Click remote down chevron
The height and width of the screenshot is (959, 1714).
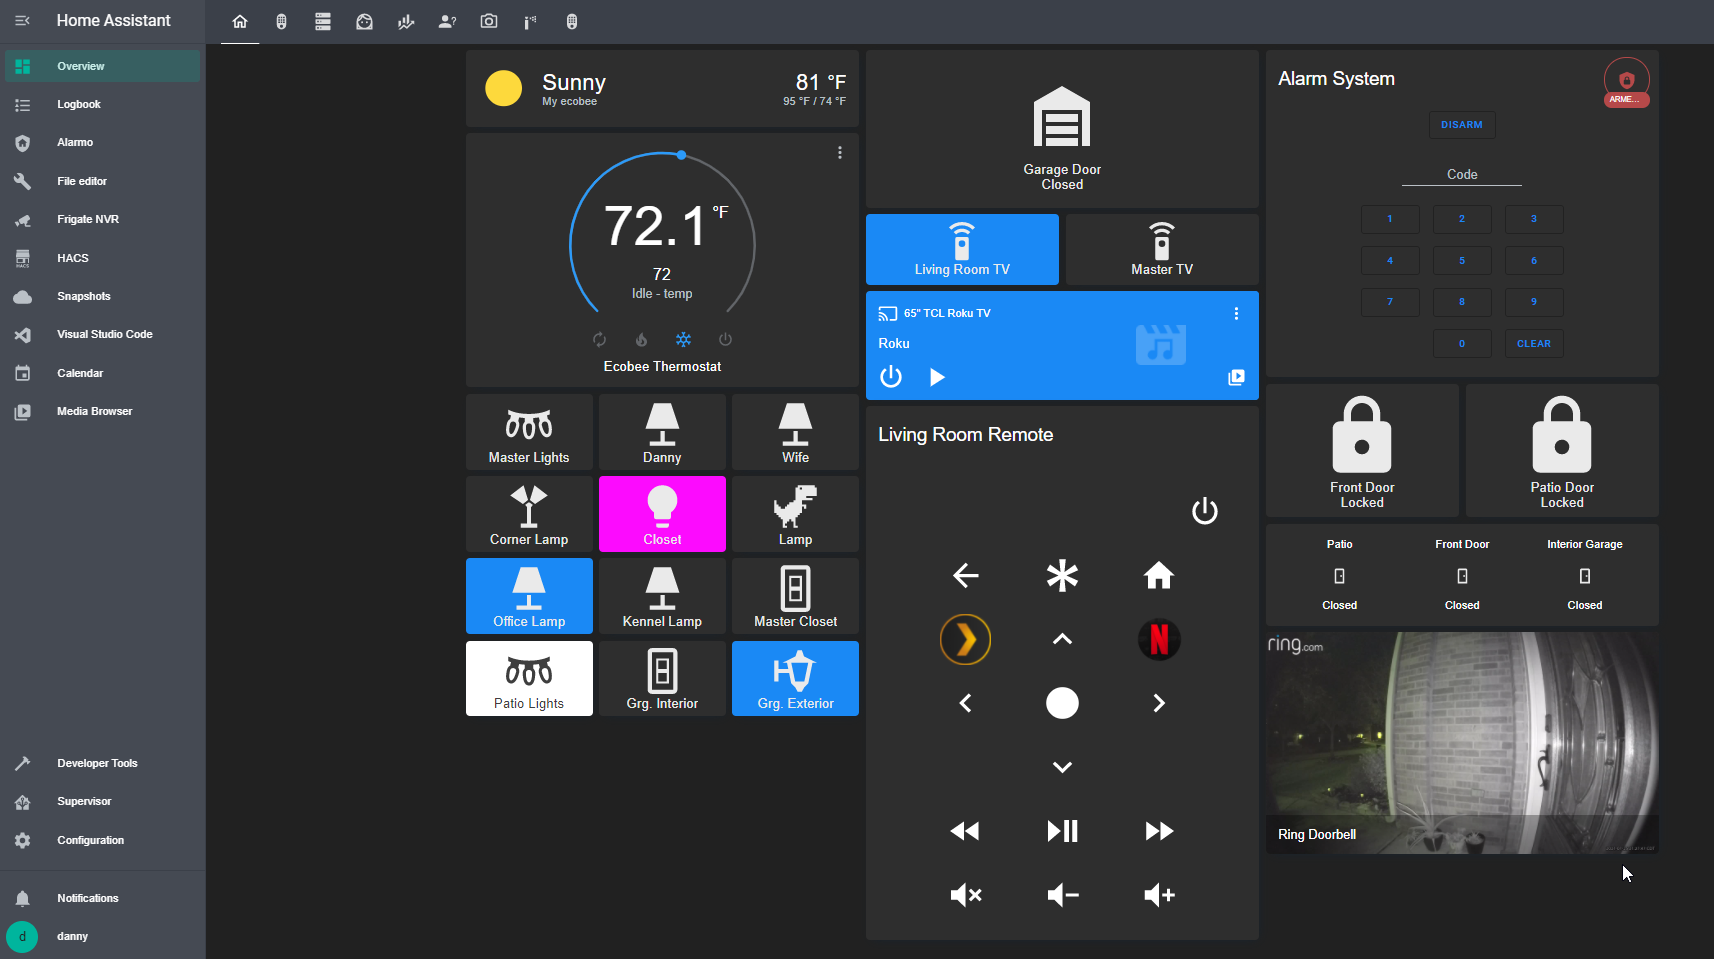pos(1062,767)
